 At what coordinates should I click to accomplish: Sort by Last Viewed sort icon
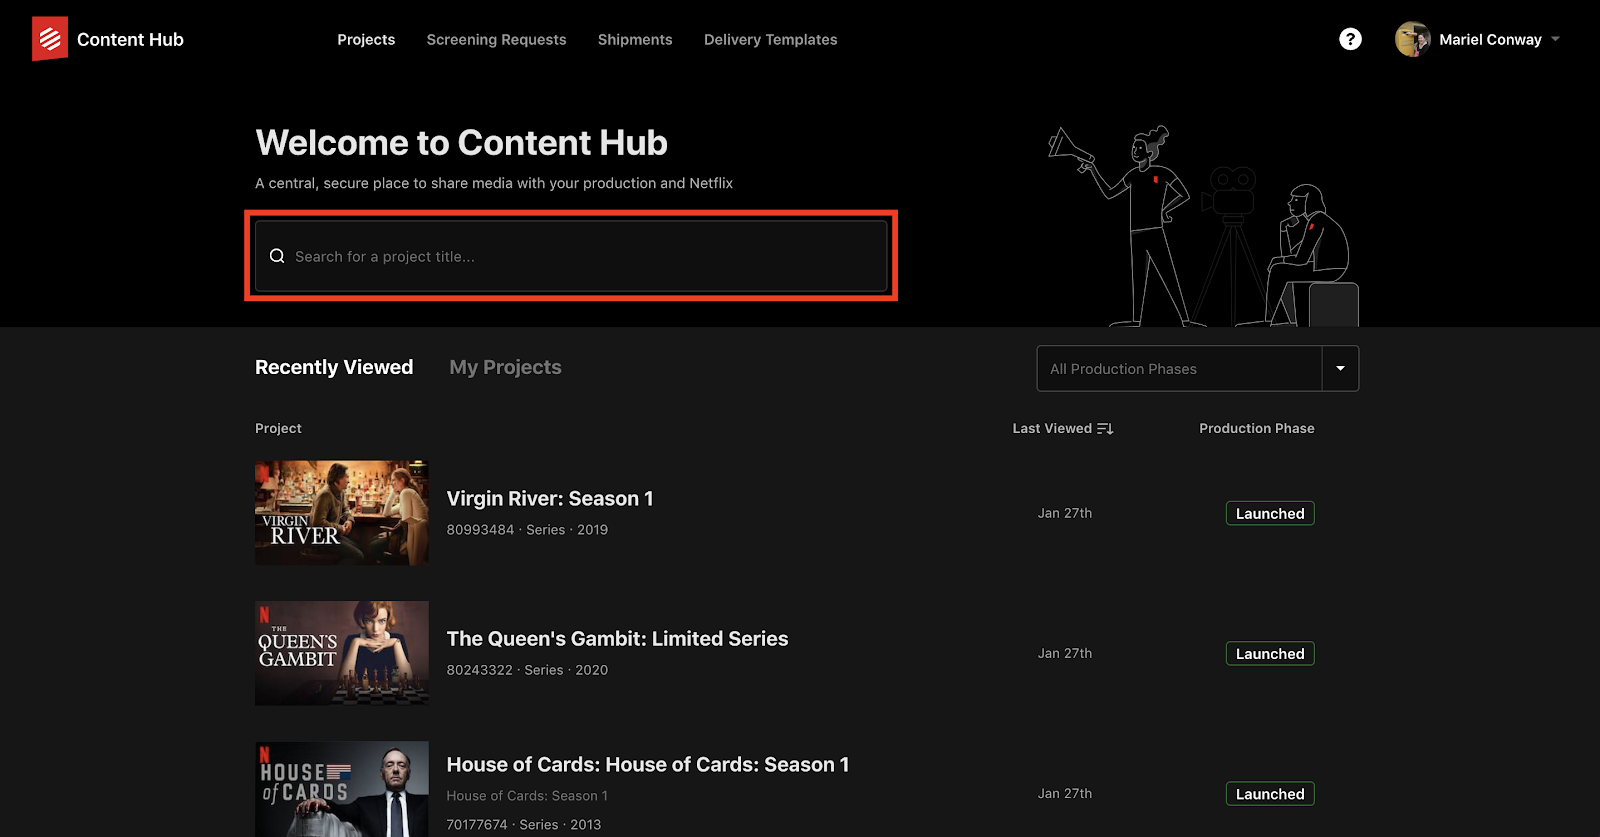click(x=1105, y=428)
